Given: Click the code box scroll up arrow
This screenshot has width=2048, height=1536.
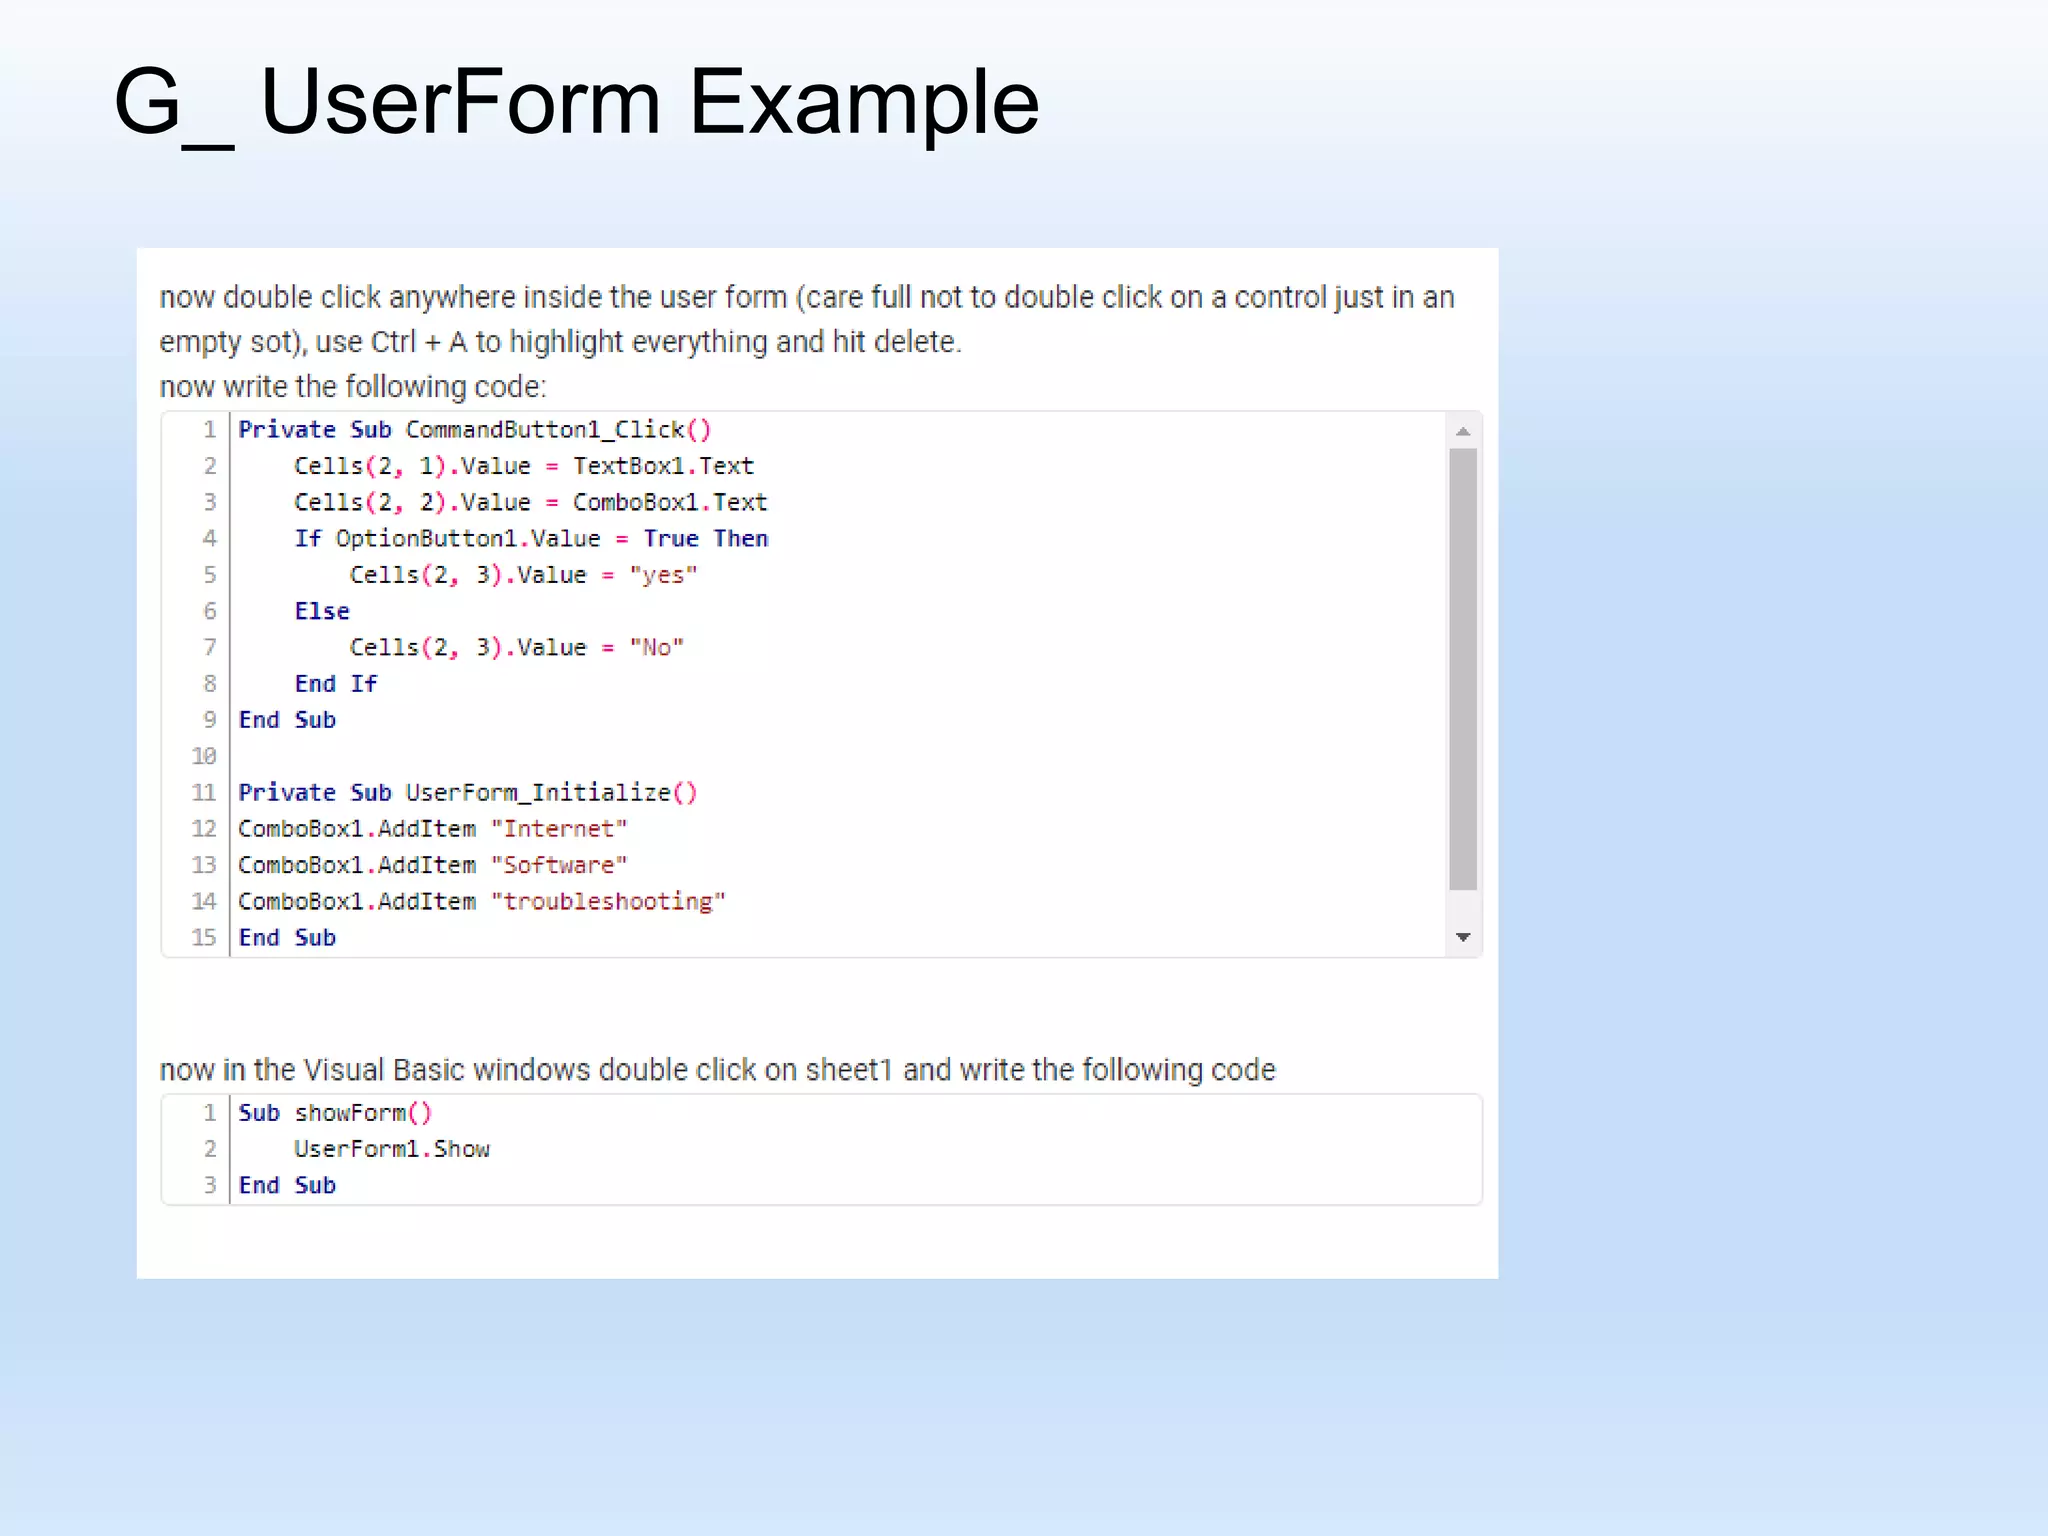Looking at the screenshot, I should (1463, 431).
